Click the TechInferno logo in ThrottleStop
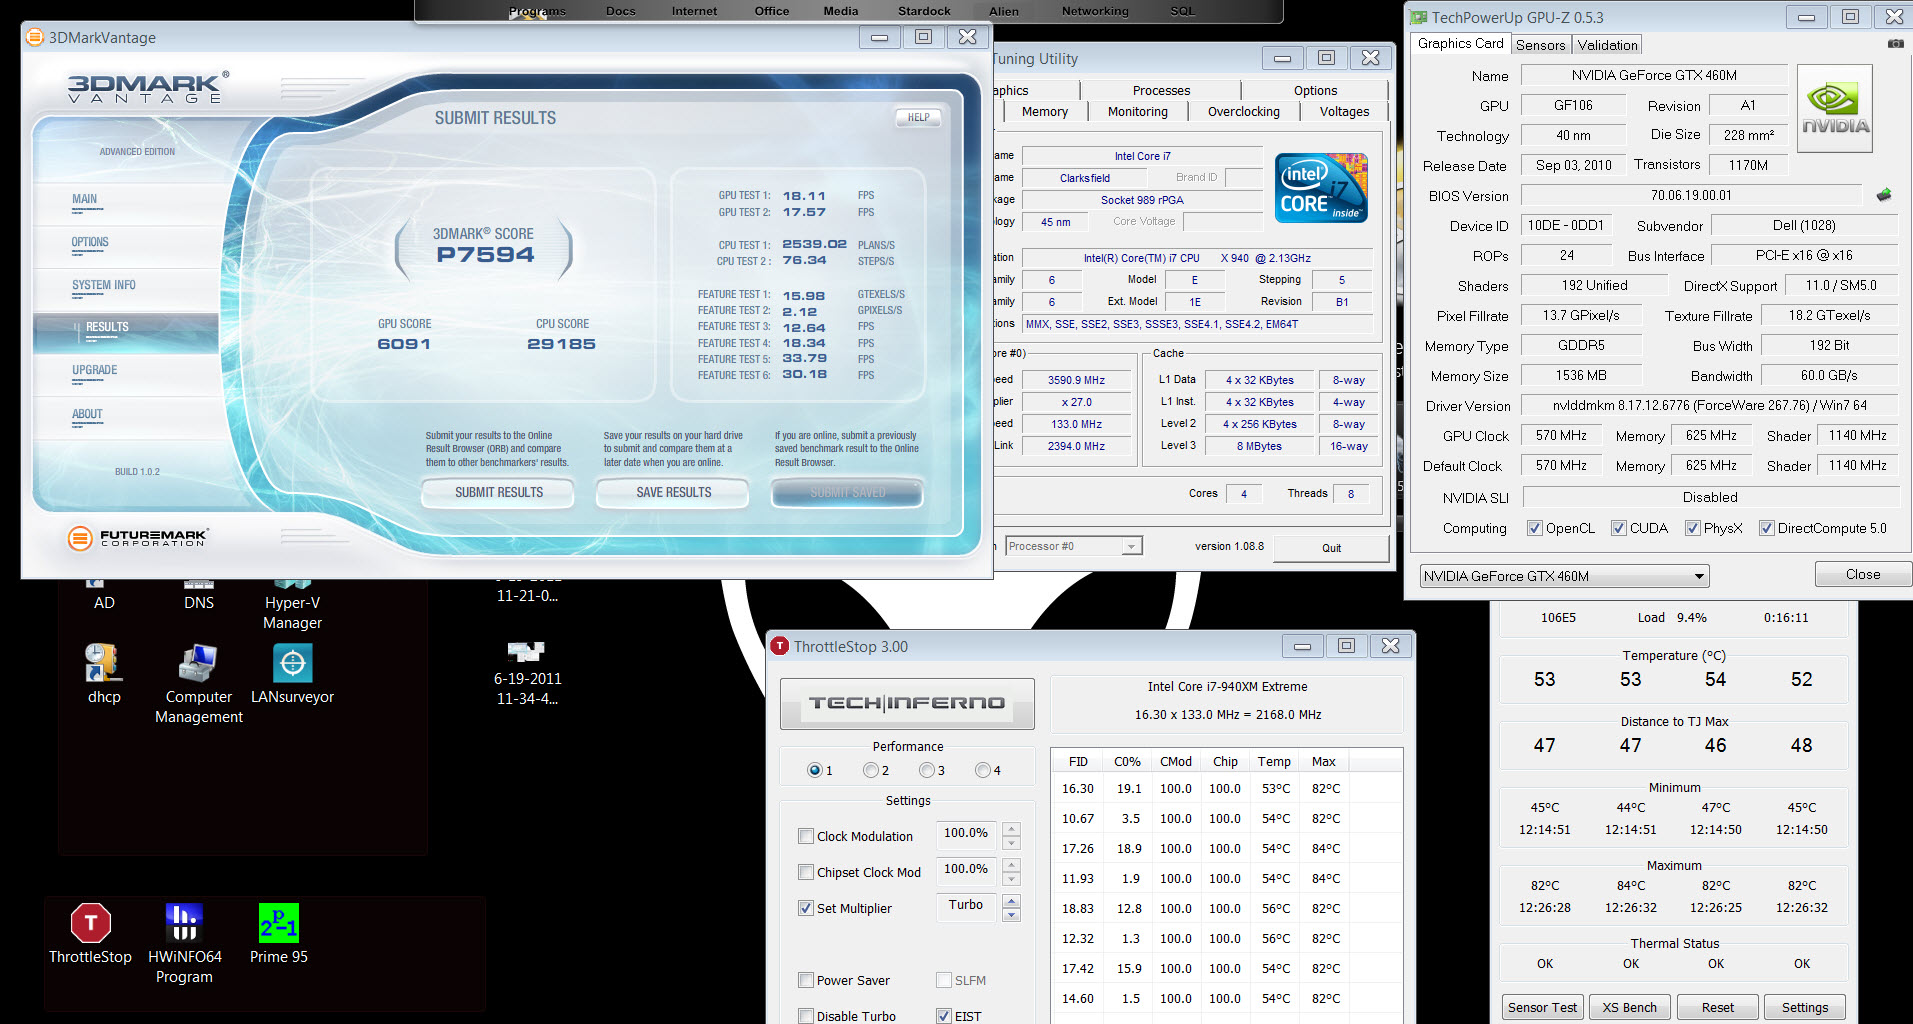The height and width of the screenshot is (1024, 1913). (907, 703)
